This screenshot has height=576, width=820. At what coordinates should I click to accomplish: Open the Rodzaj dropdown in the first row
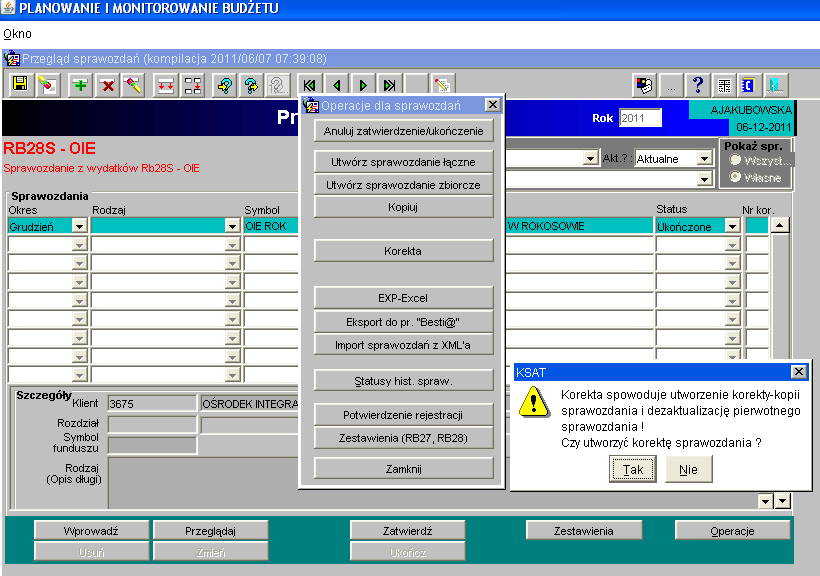(x=233, y=226)
